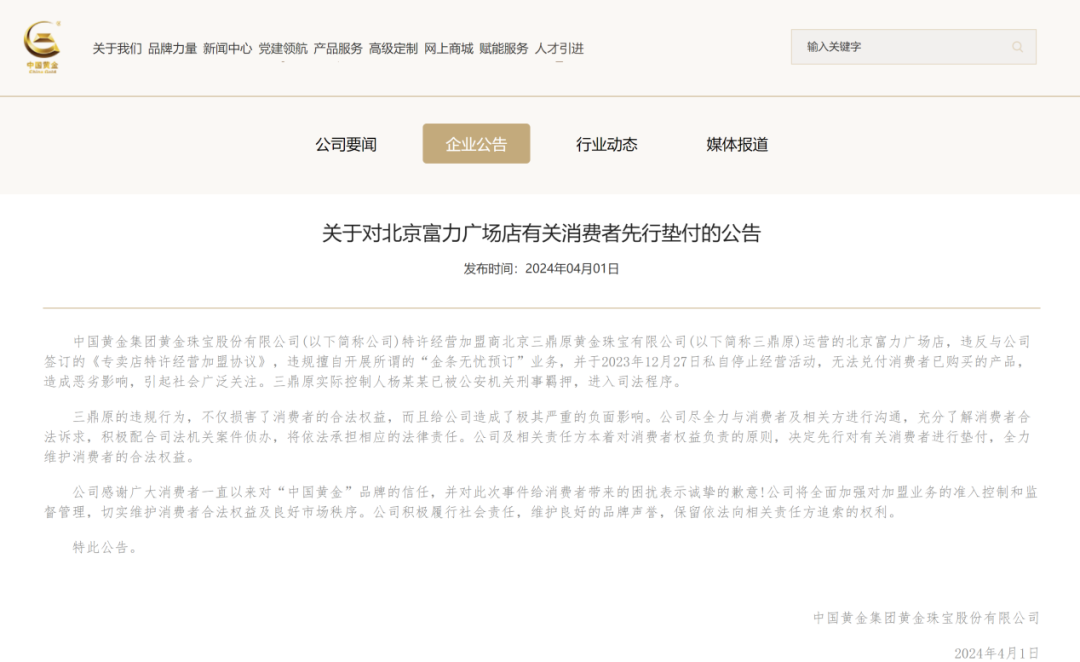Select 产品服务 from the top navigation

[337, 47]
